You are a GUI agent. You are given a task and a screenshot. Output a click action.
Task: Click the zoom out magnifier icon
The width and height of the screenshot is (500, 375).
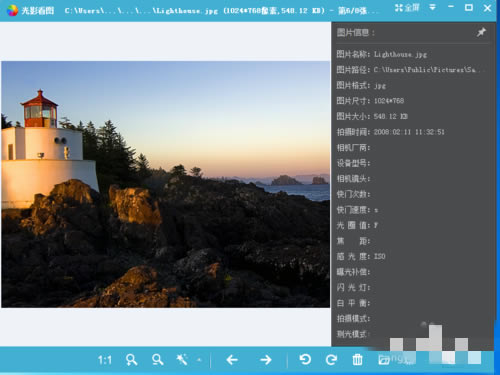click(x=157, y=360)
